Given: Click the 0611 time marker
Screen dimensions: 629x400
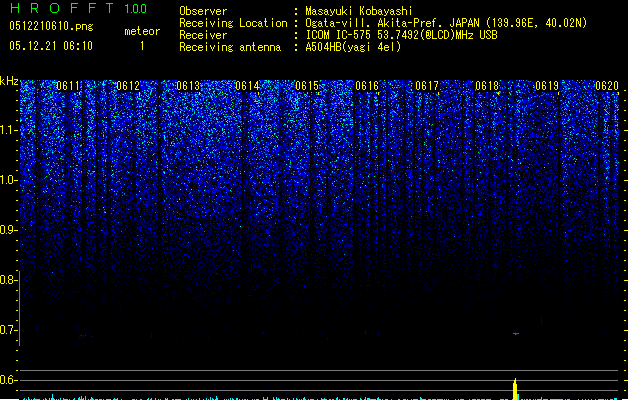Looking at the screenshot, I should (68, 86).
